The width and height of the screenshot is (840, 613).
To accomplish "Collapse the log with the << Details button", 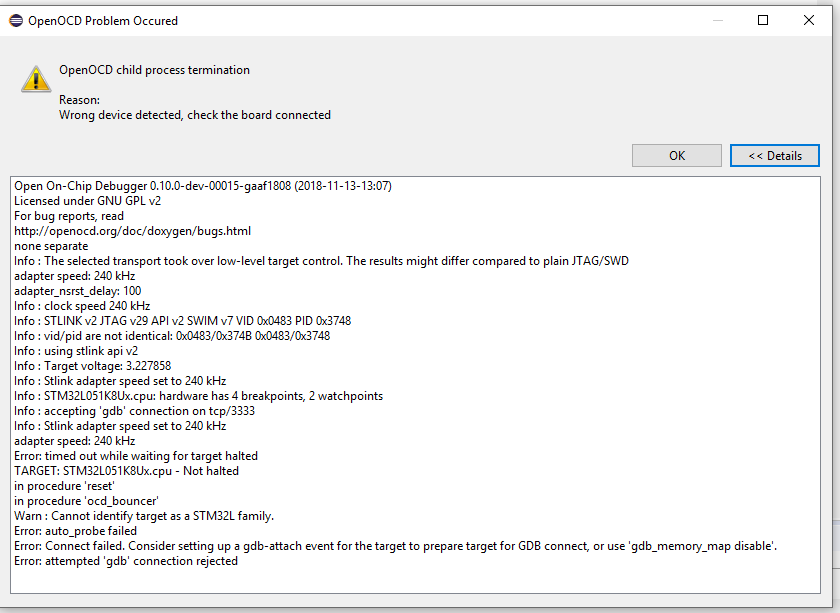I will tap(774, 156).
